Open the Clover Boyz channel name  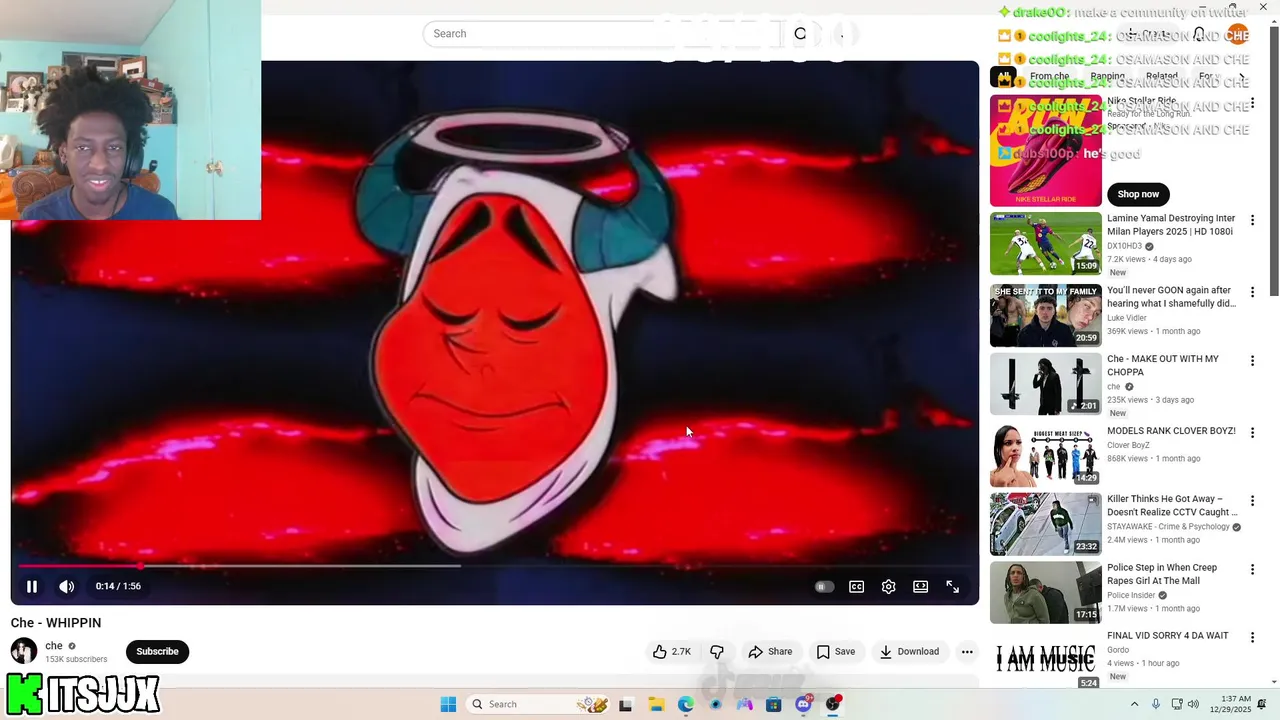pyautogui.click(x=1128, y=445)
